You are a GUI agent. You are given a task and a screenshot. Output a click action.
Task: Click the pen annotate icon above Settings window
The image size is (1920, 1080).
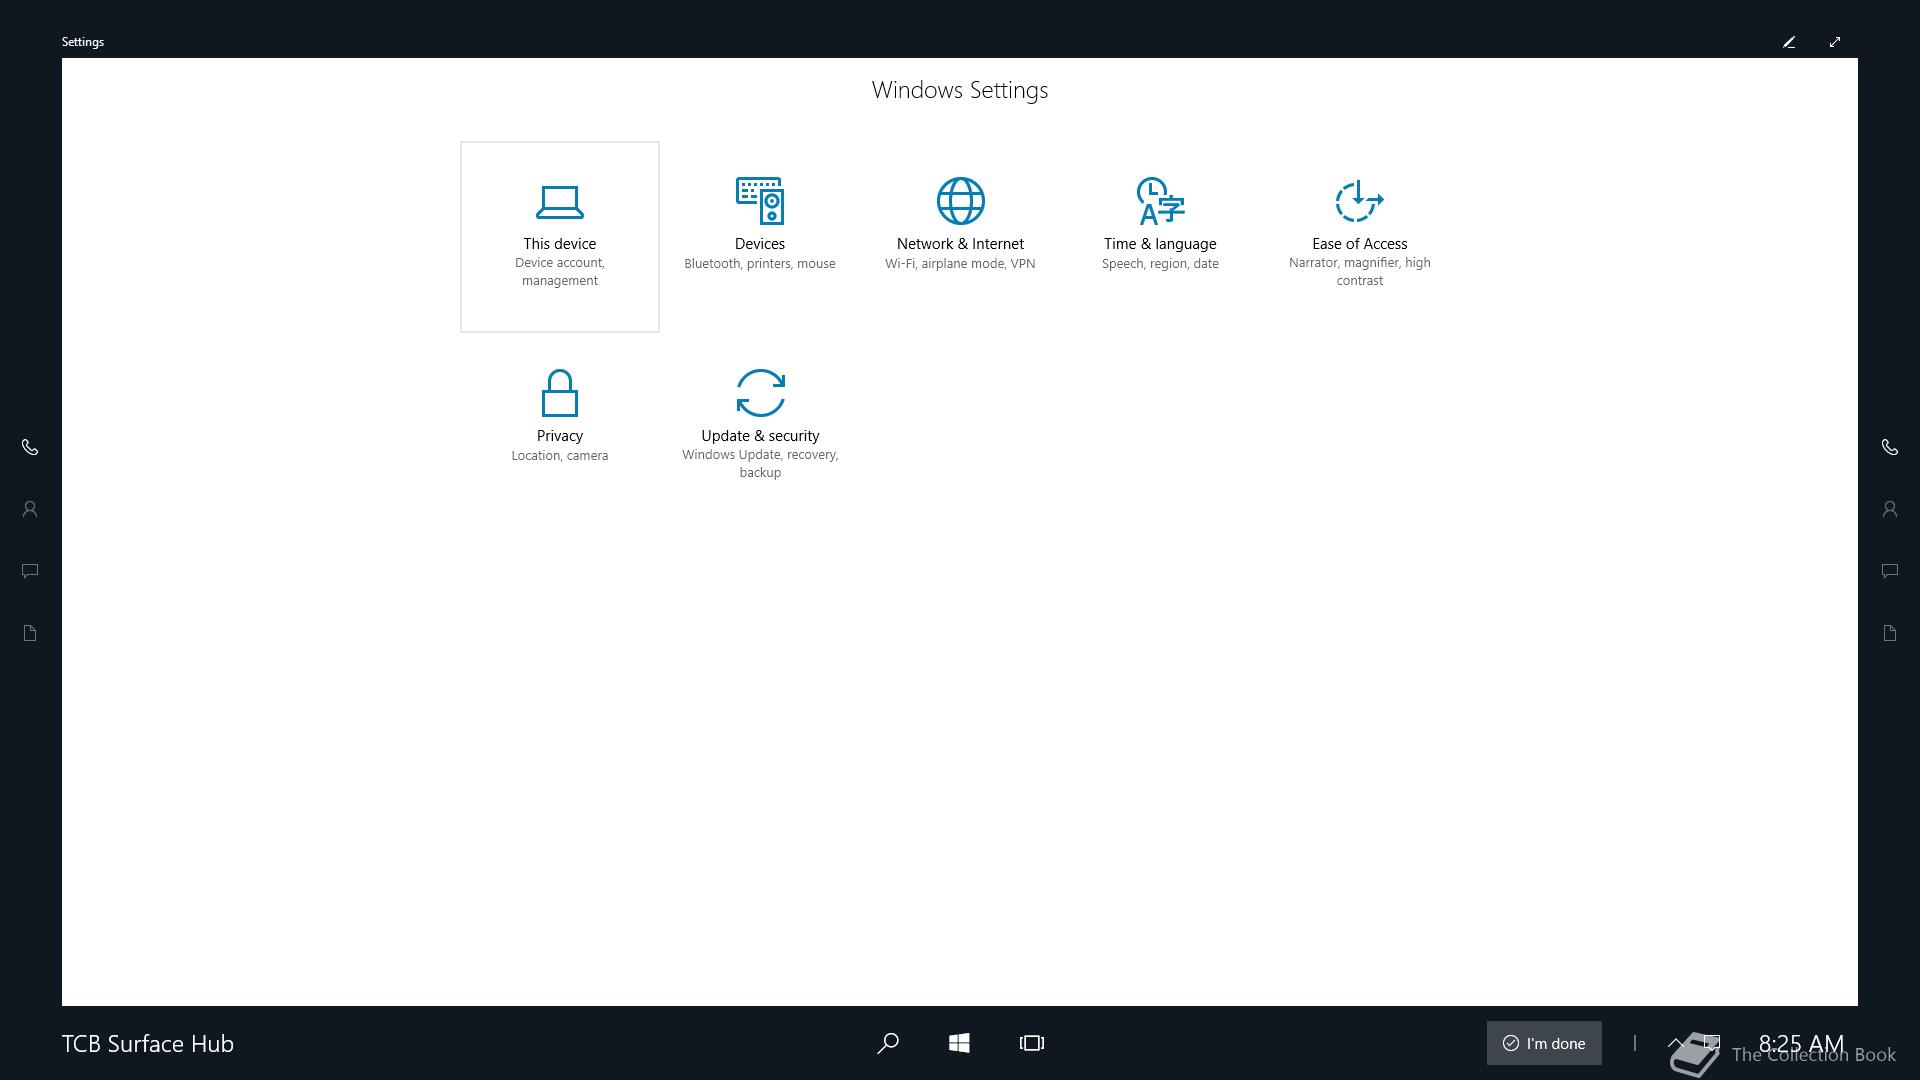pos(1789,42)
